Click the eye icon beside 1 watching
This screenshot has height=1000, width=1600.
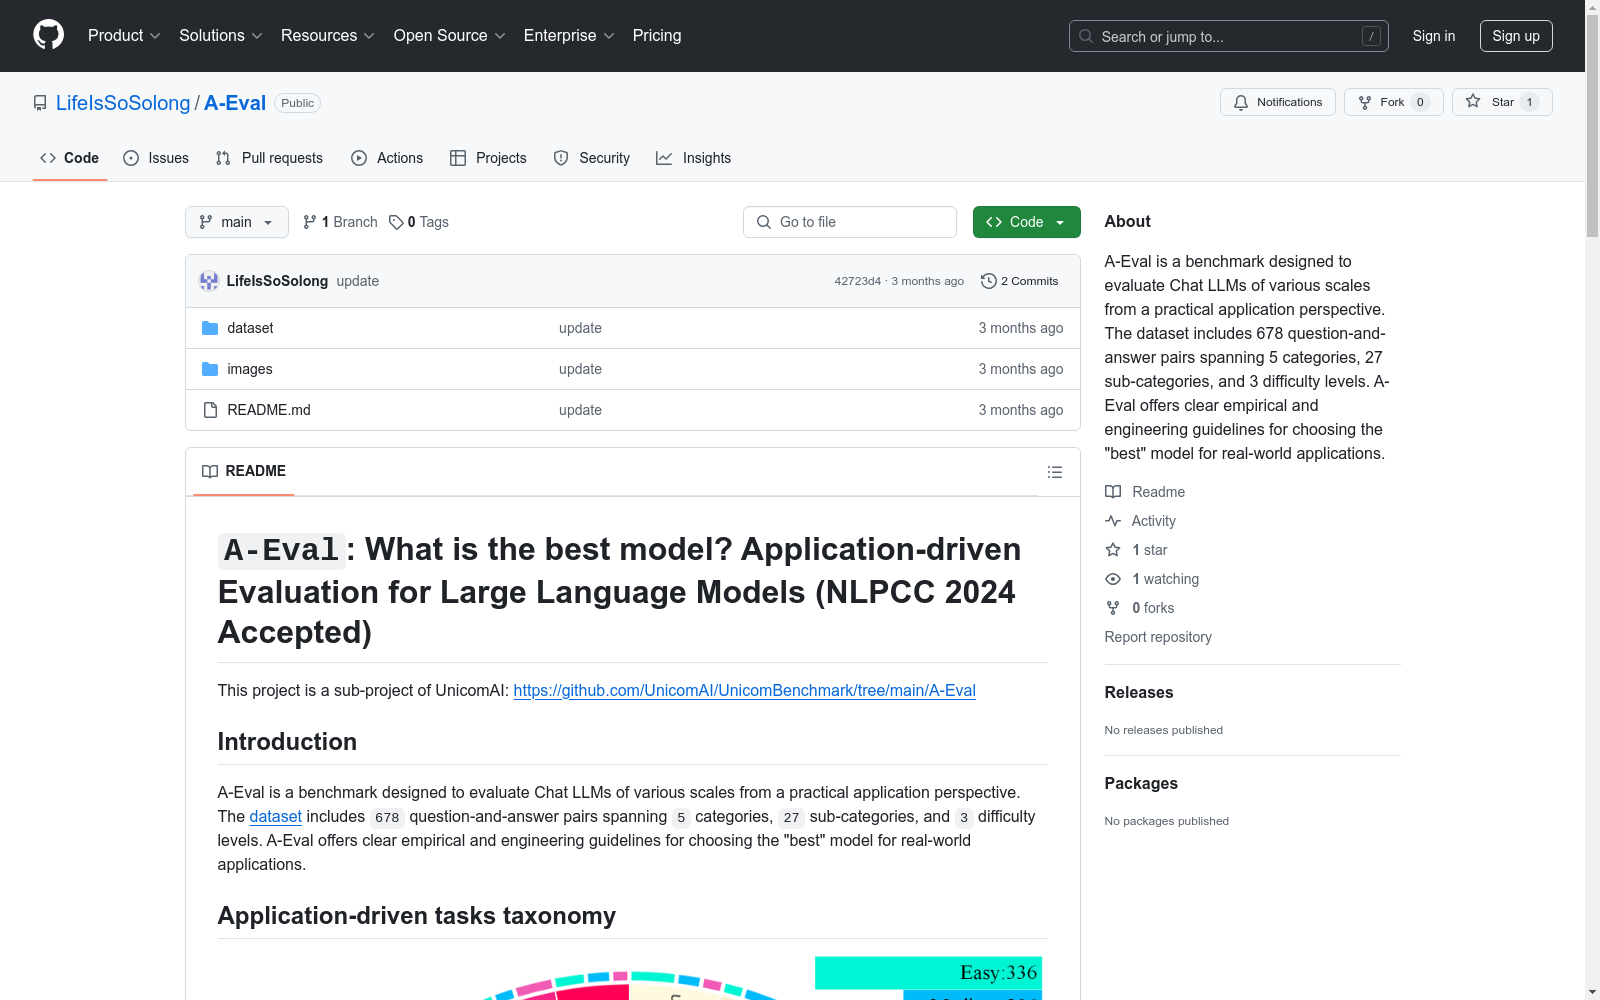1113,579
